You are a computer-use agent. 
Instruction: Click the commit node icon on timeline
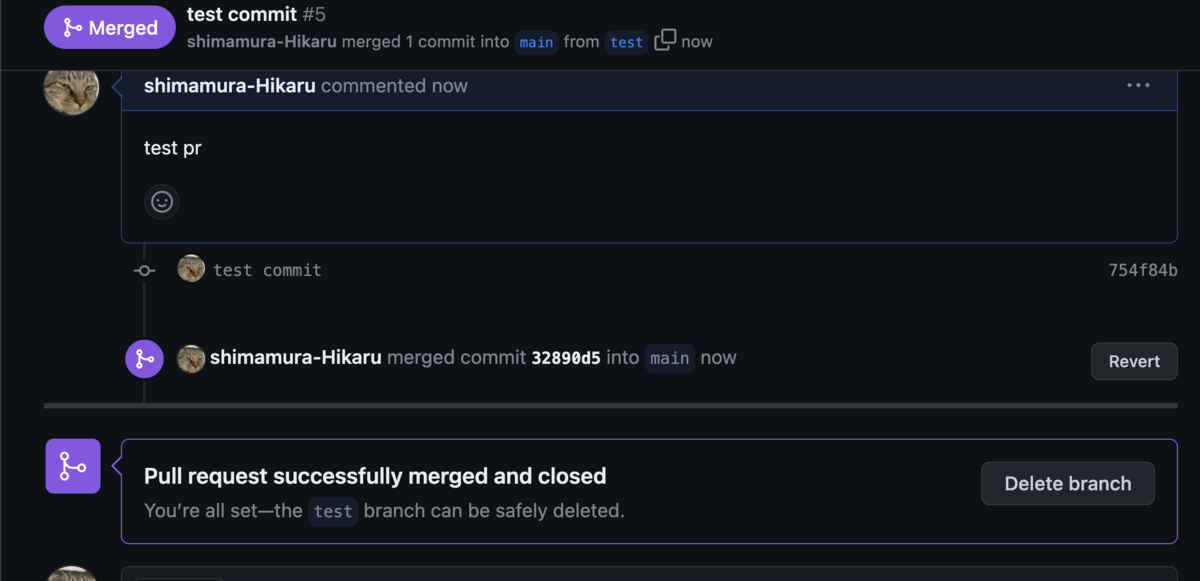145,270
